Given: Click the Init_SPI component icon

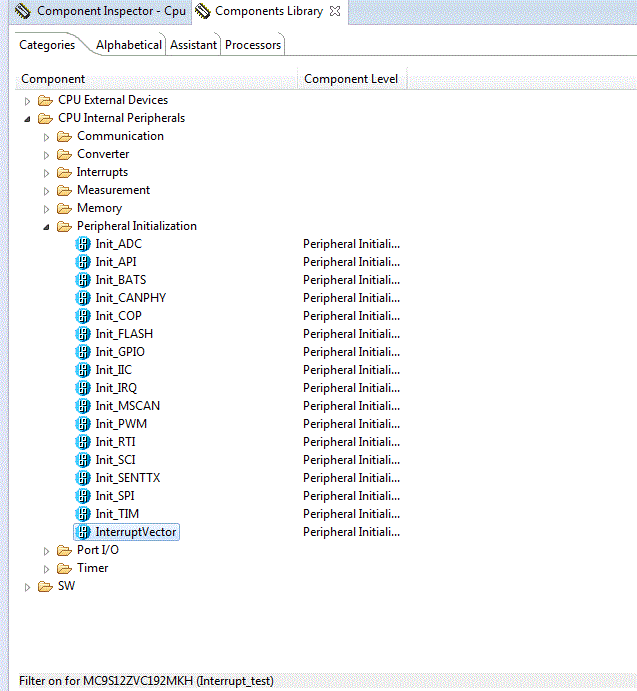Looking at the screenshot, I should (83, 496).
